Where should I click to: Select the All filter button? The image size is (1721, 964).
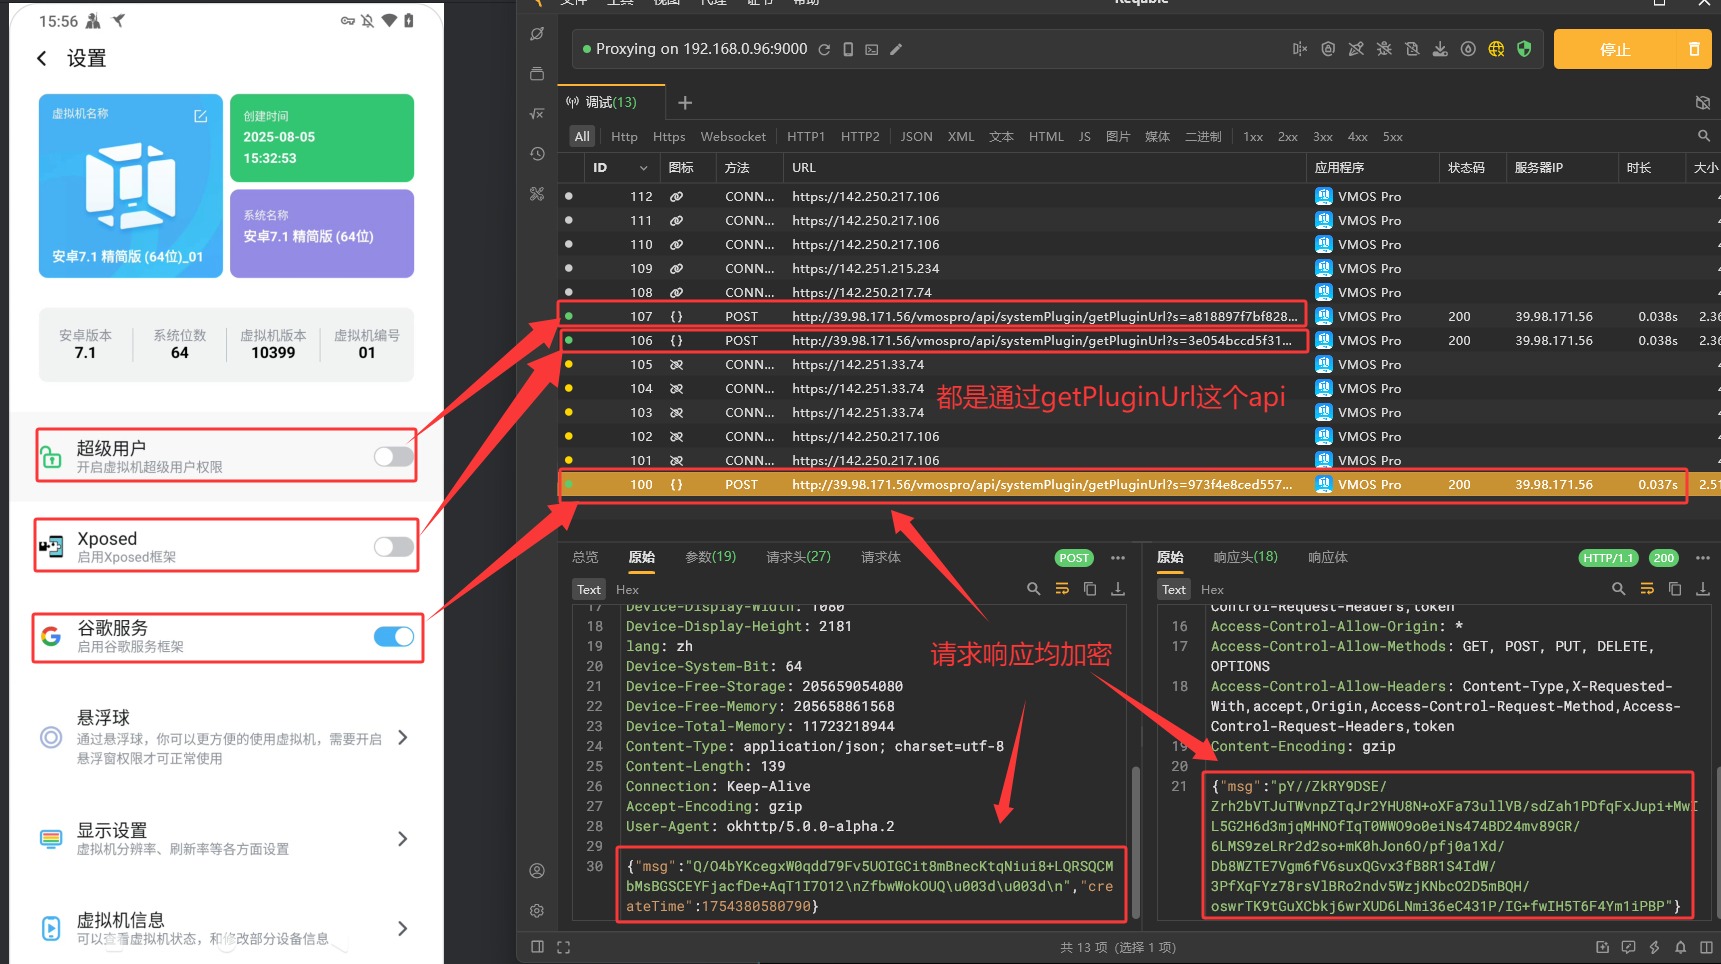click(x=582, y=137)
